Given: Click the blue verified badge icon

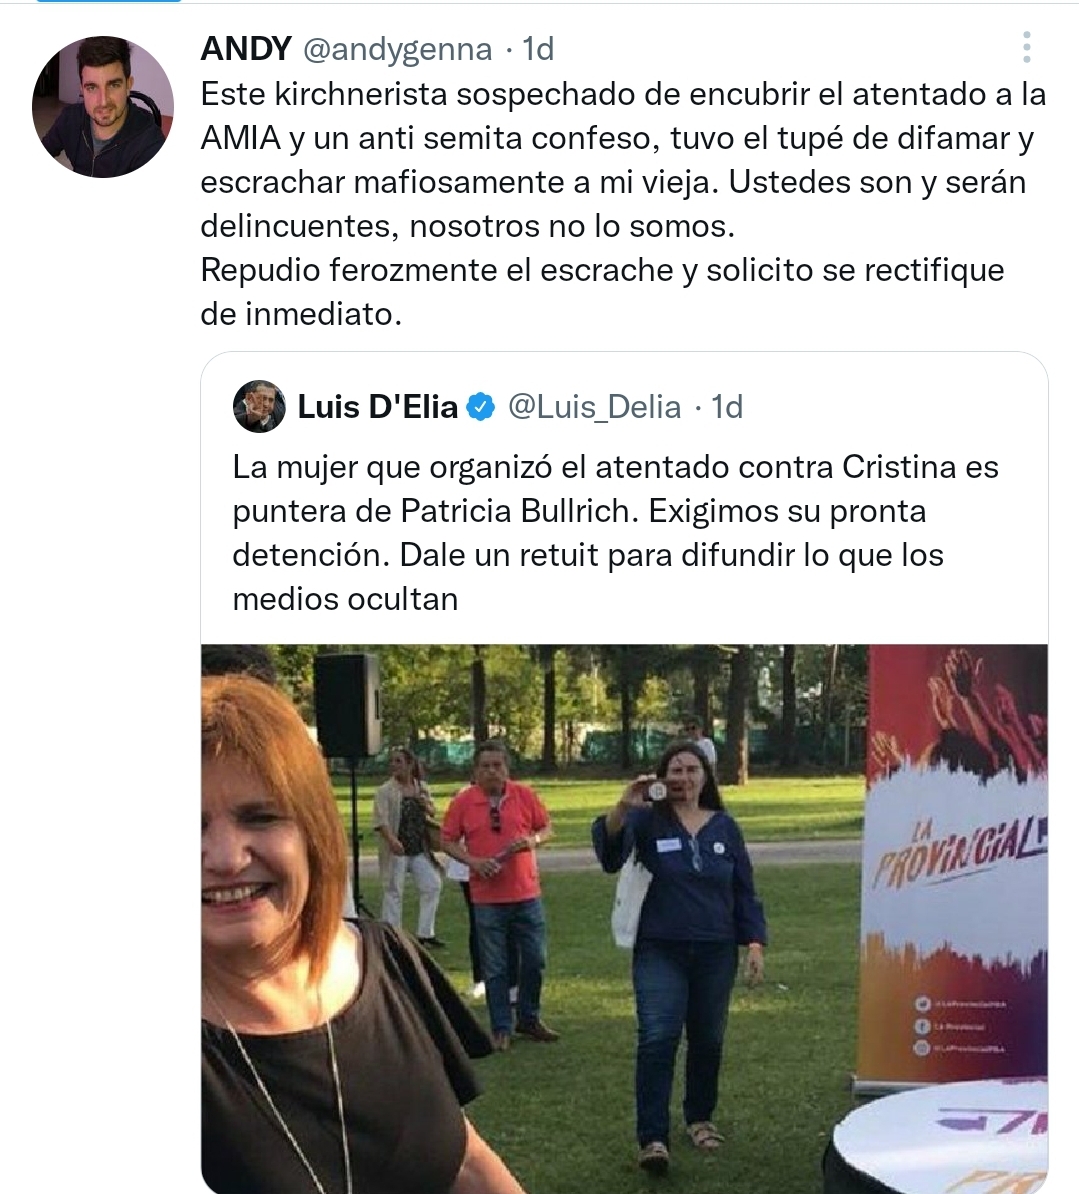Looking at the screenshot, I should 480,407.
